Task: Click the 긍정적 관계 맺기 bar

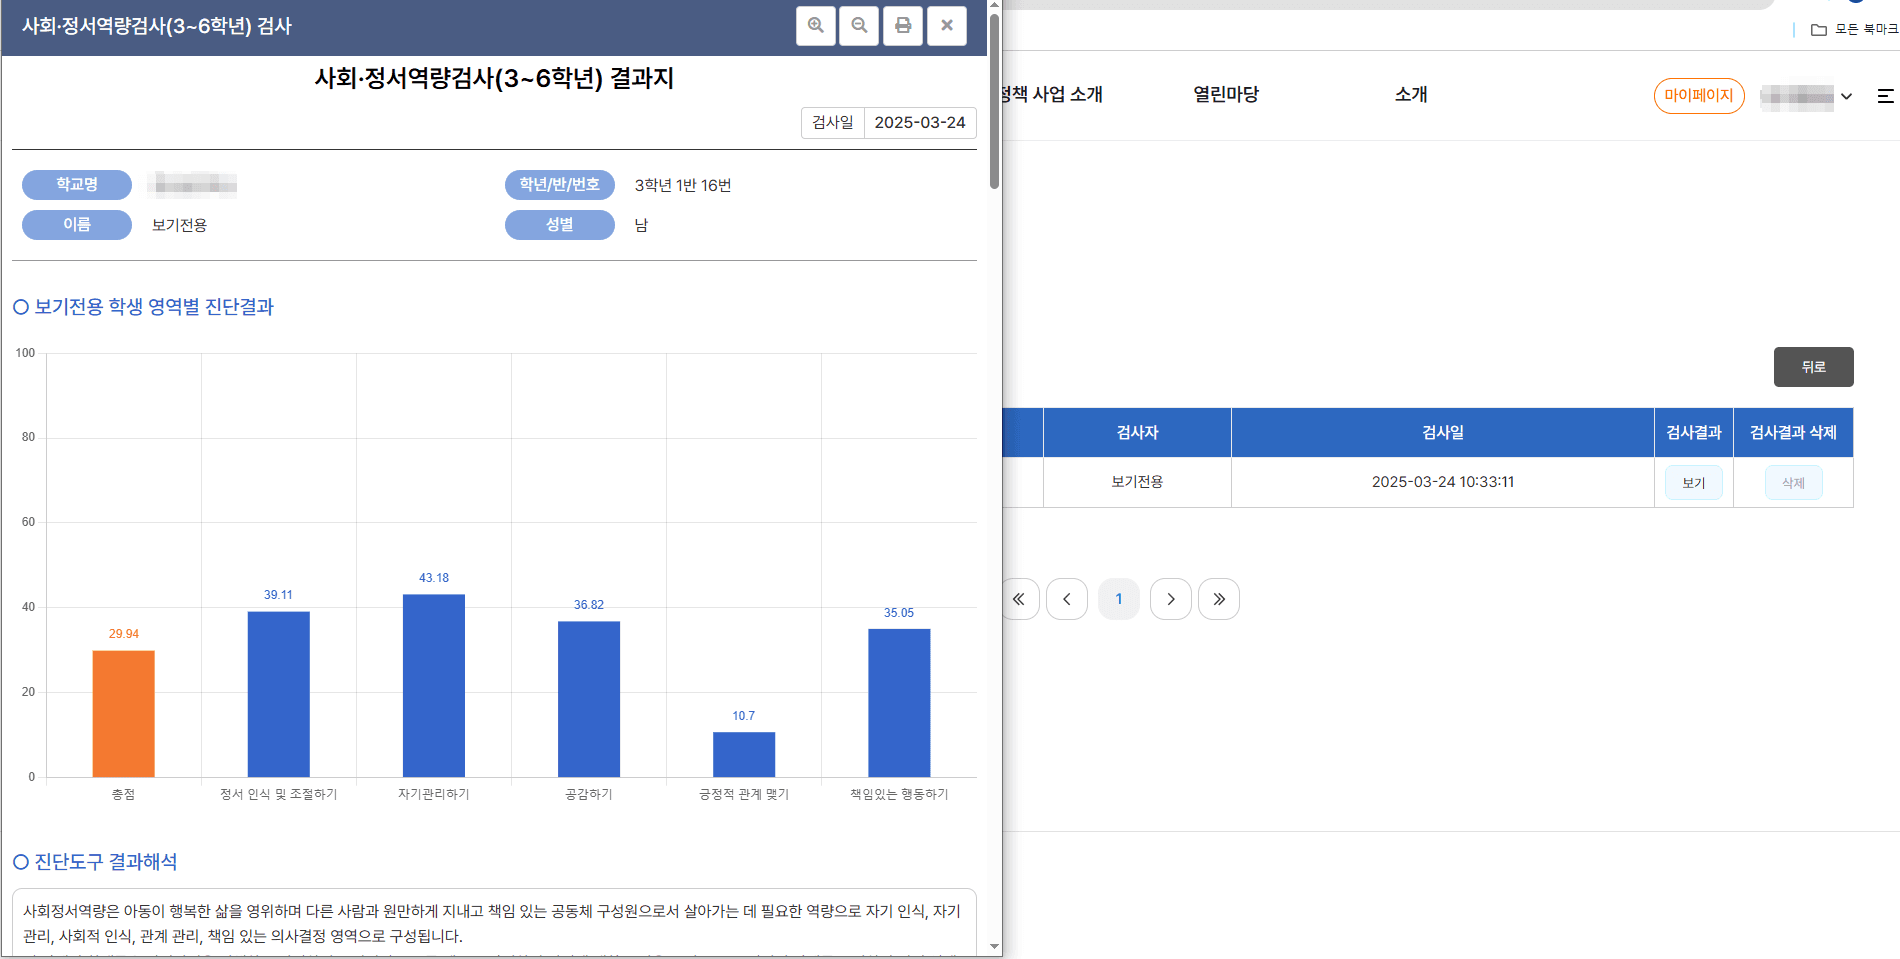Action: coord(744,754)
